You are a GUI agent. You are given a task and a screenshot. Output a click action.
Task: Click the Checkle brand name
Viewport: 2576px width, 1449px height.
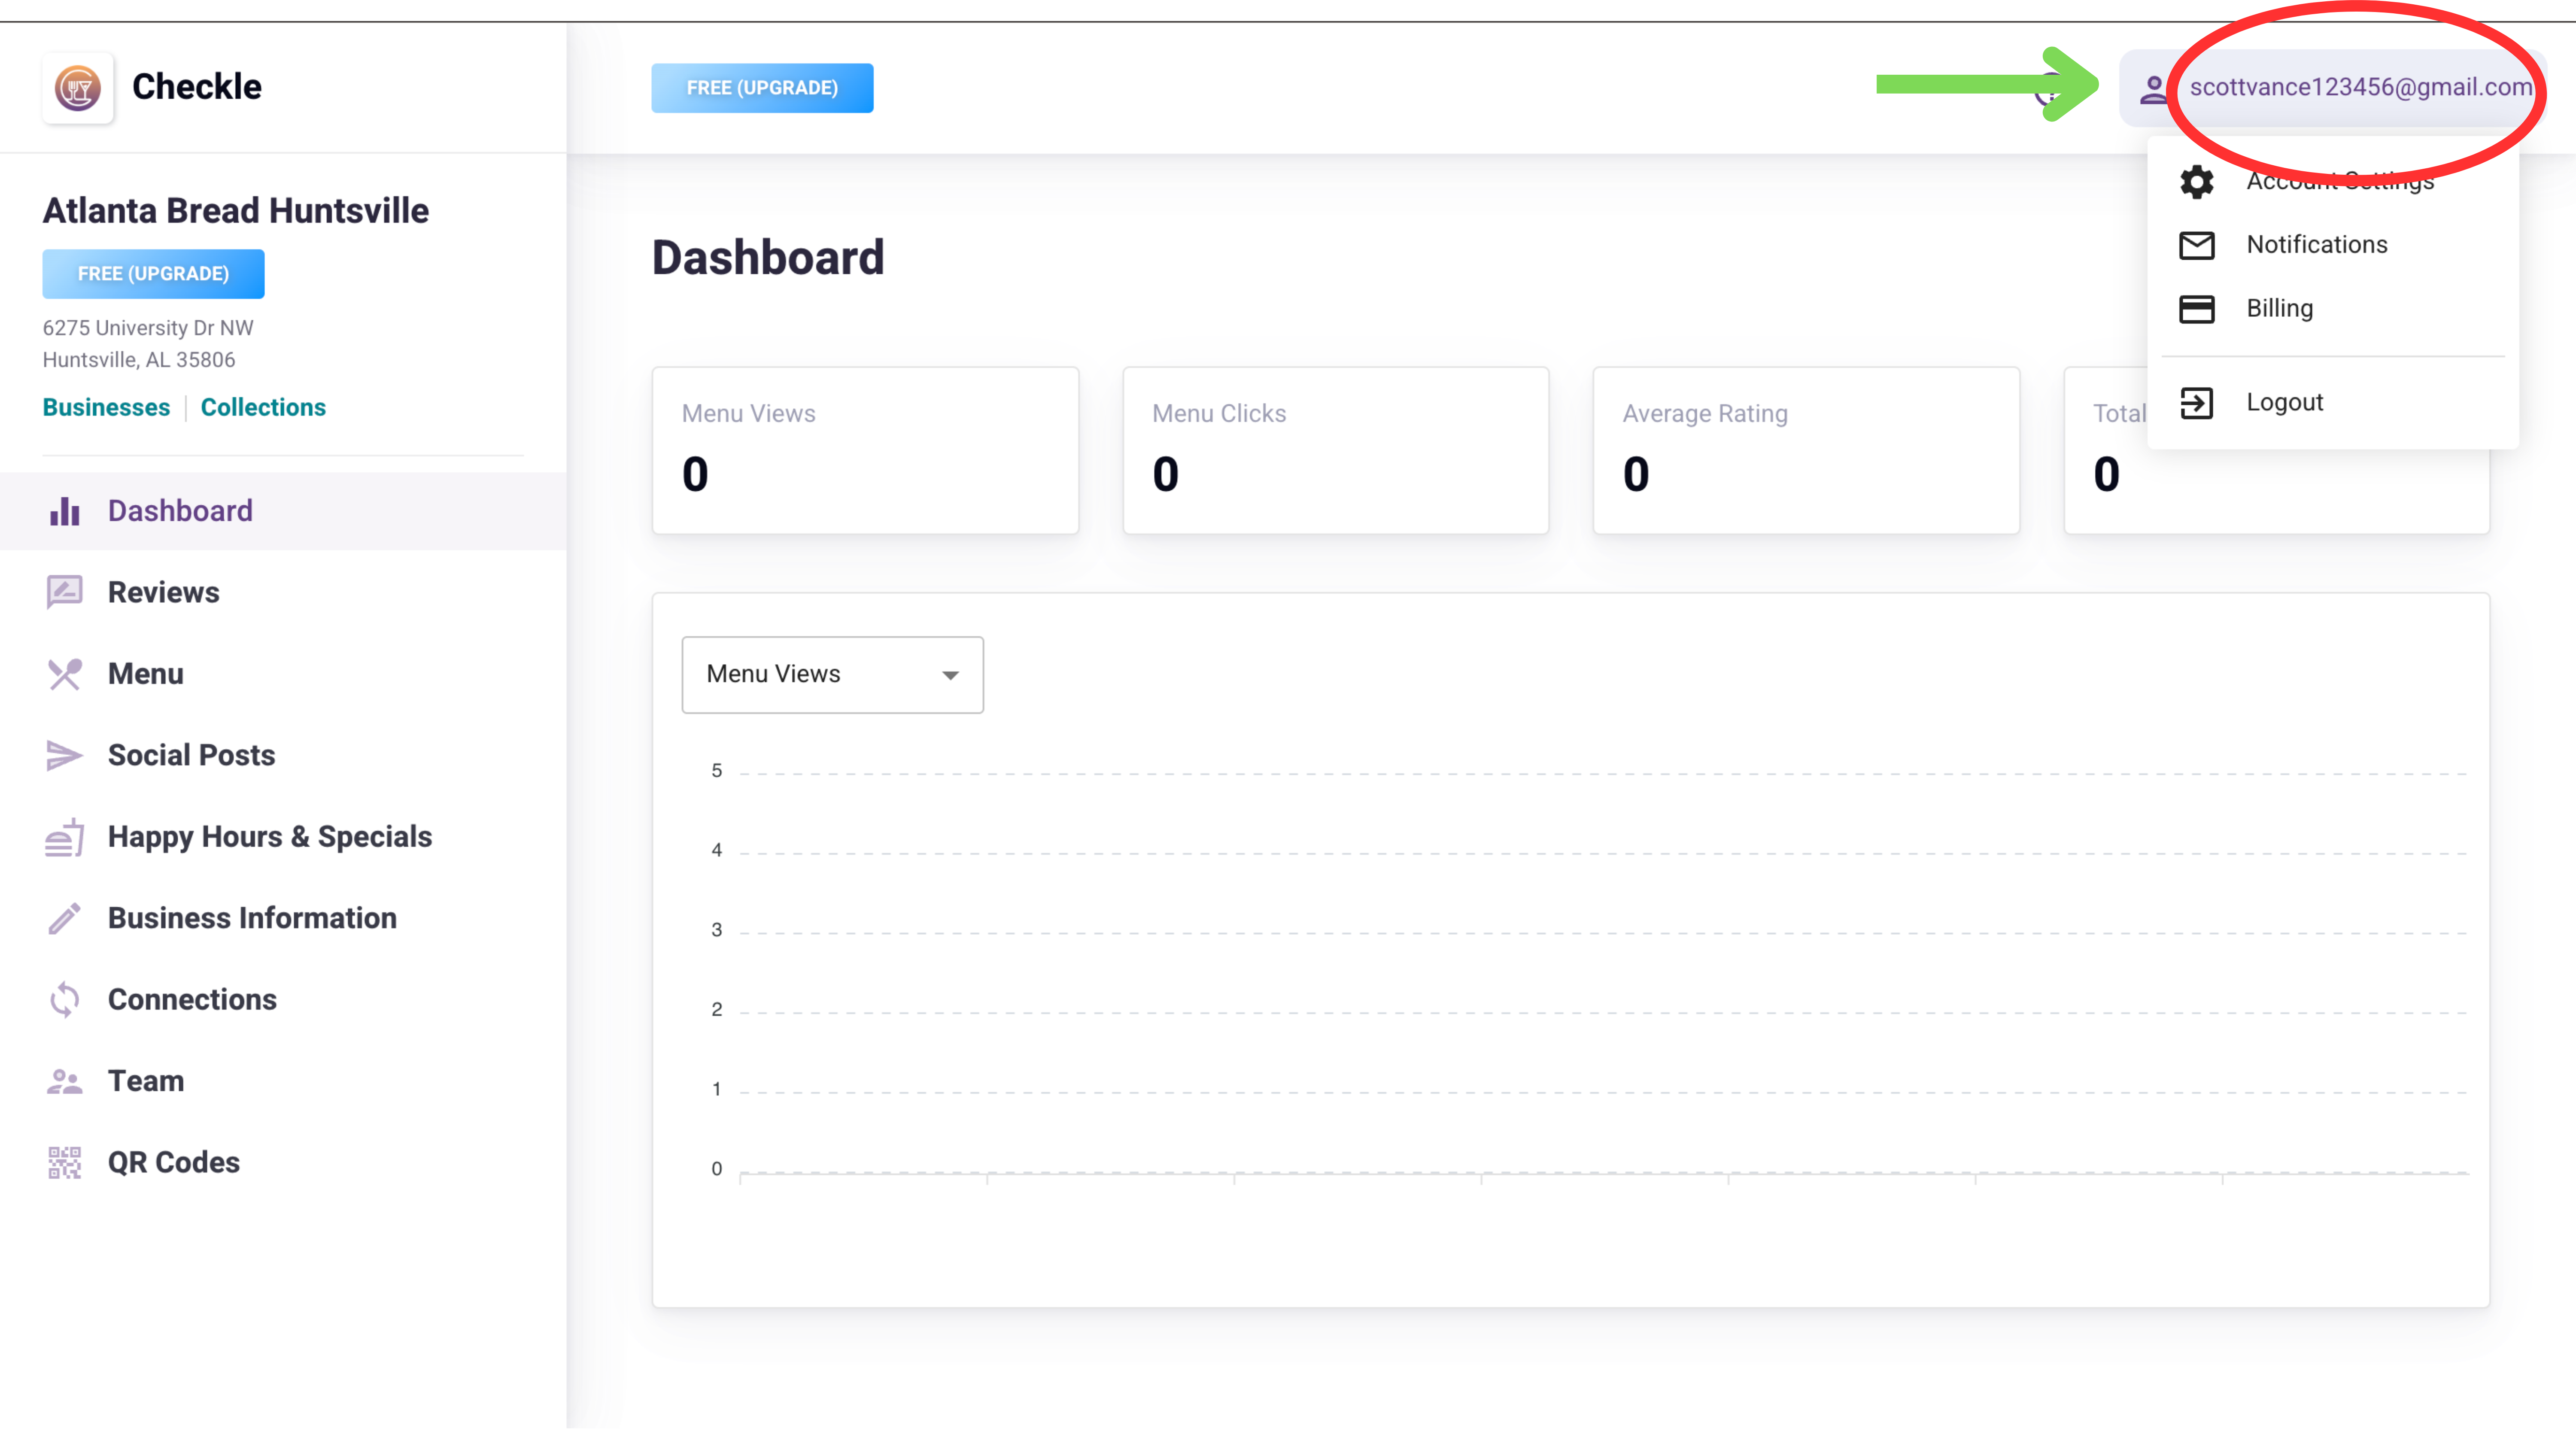(x=197, y=88)
